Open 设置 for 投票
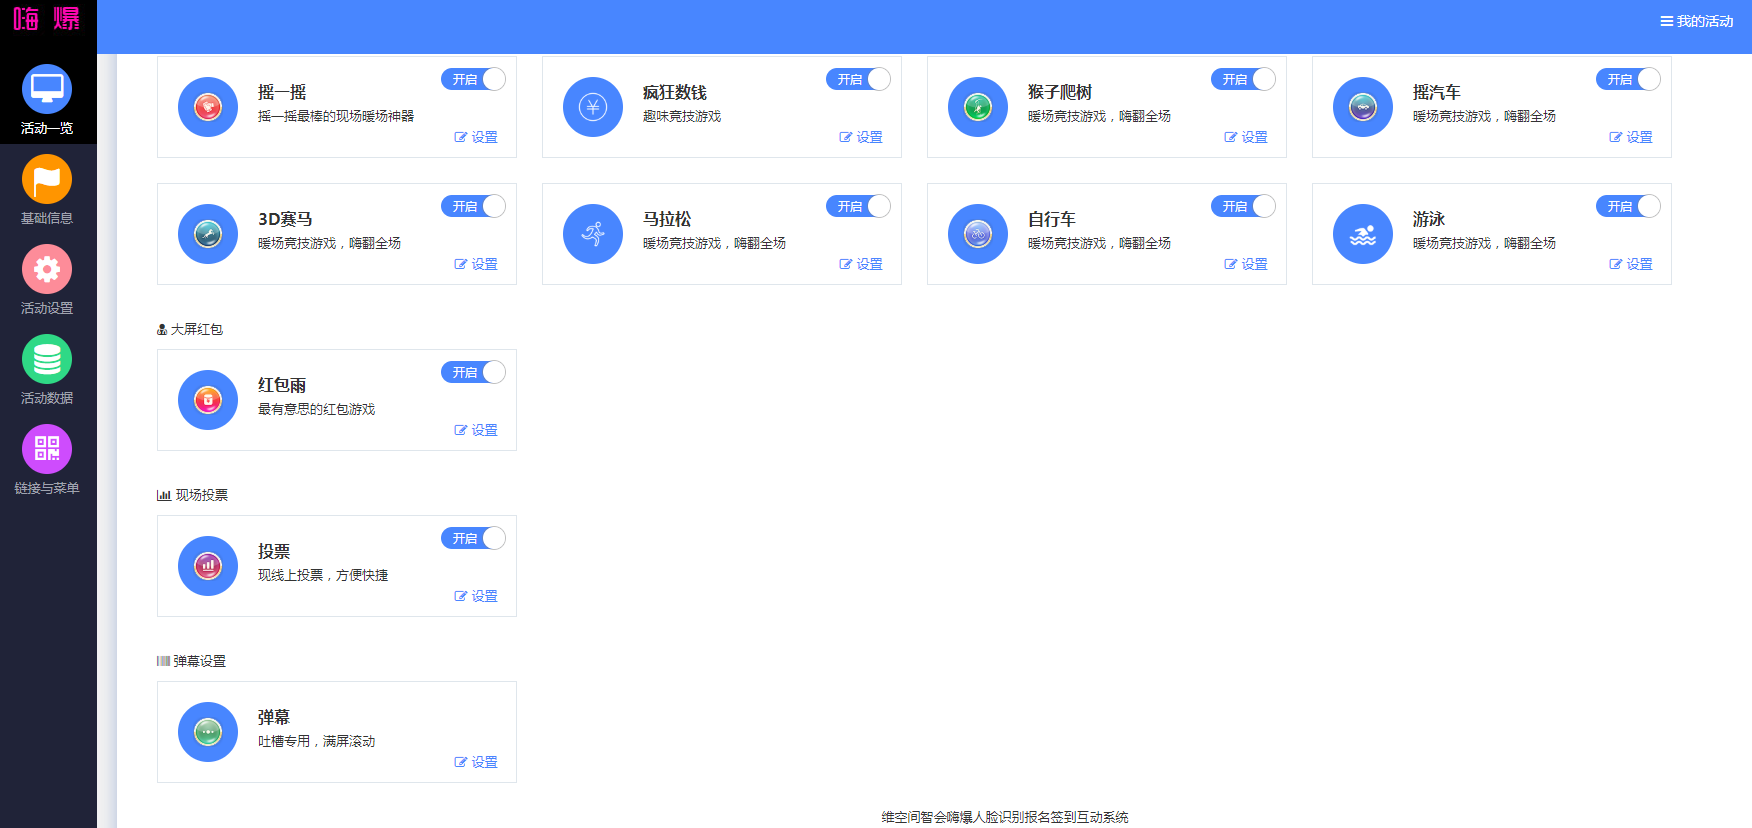Viewport: 1752px width, 828px height. click(476, 596)
